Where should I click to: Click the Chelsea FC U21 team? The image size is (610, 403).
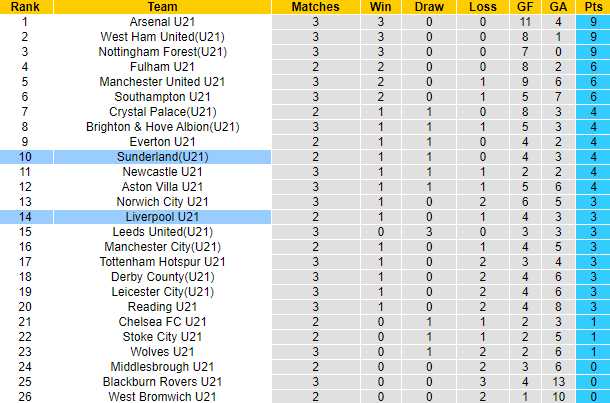click(x=163, y=322)
